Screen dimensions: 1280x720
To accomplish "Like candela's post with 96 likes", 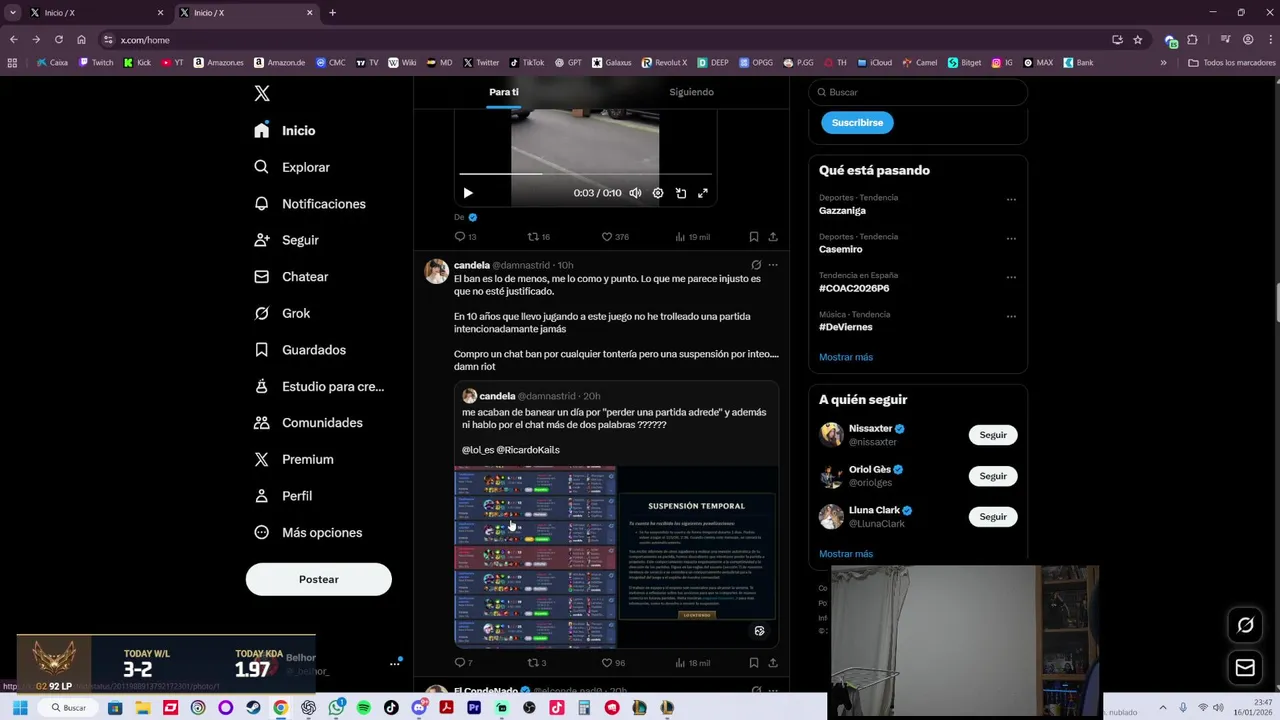I will tap(613, 663).
